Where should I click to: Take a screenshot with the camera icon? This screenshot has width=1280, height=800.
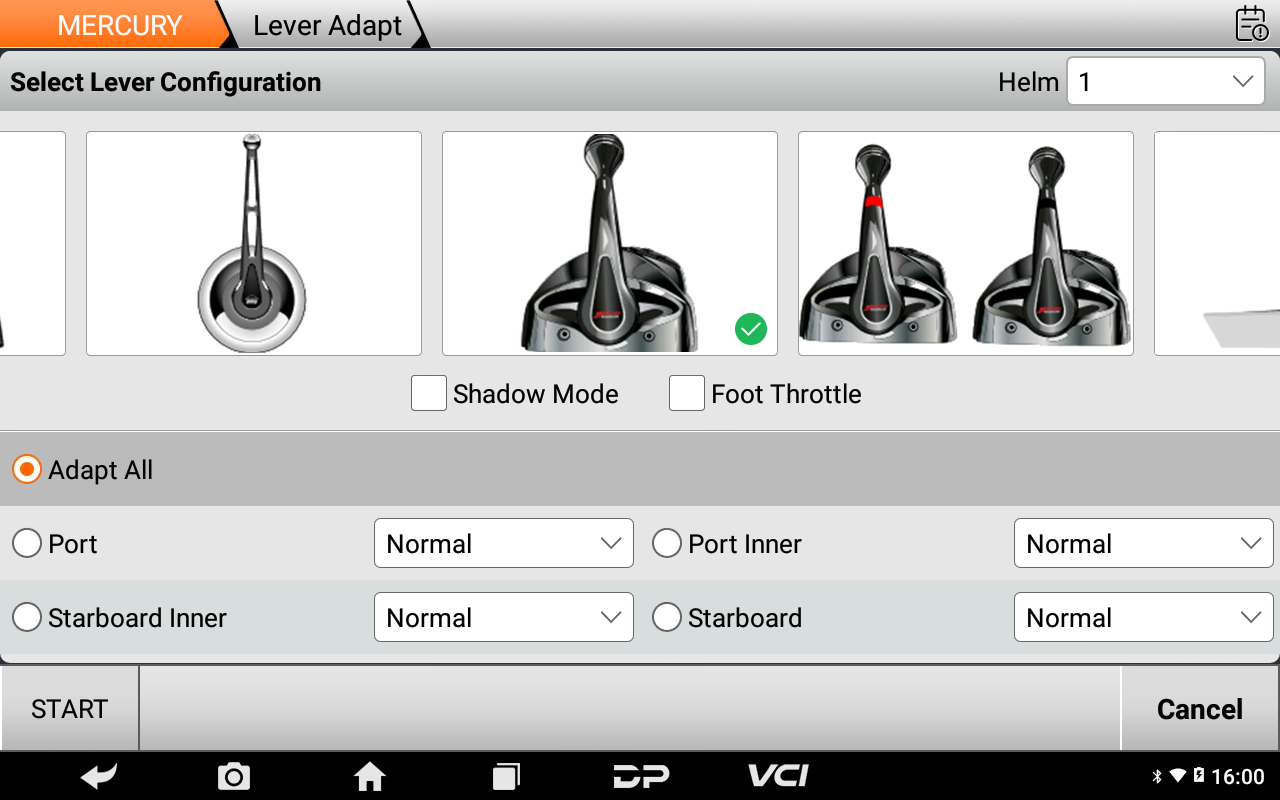233,776
